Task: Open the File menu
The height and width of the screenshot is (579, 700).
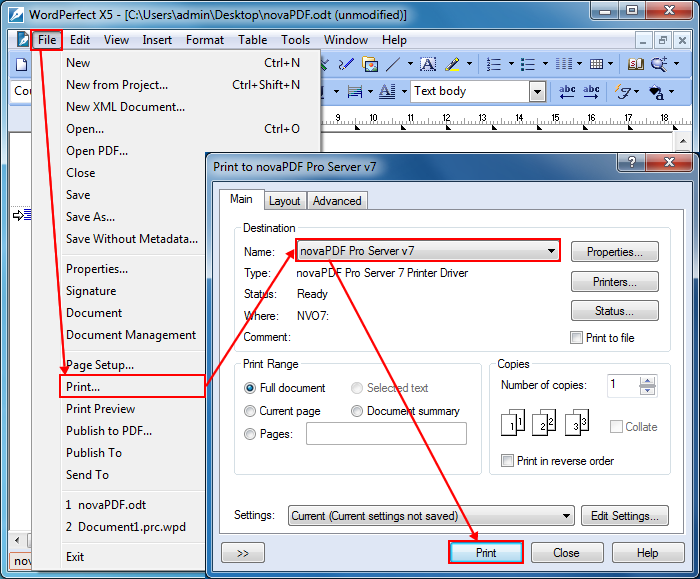Action: click(x=47, y=40)
